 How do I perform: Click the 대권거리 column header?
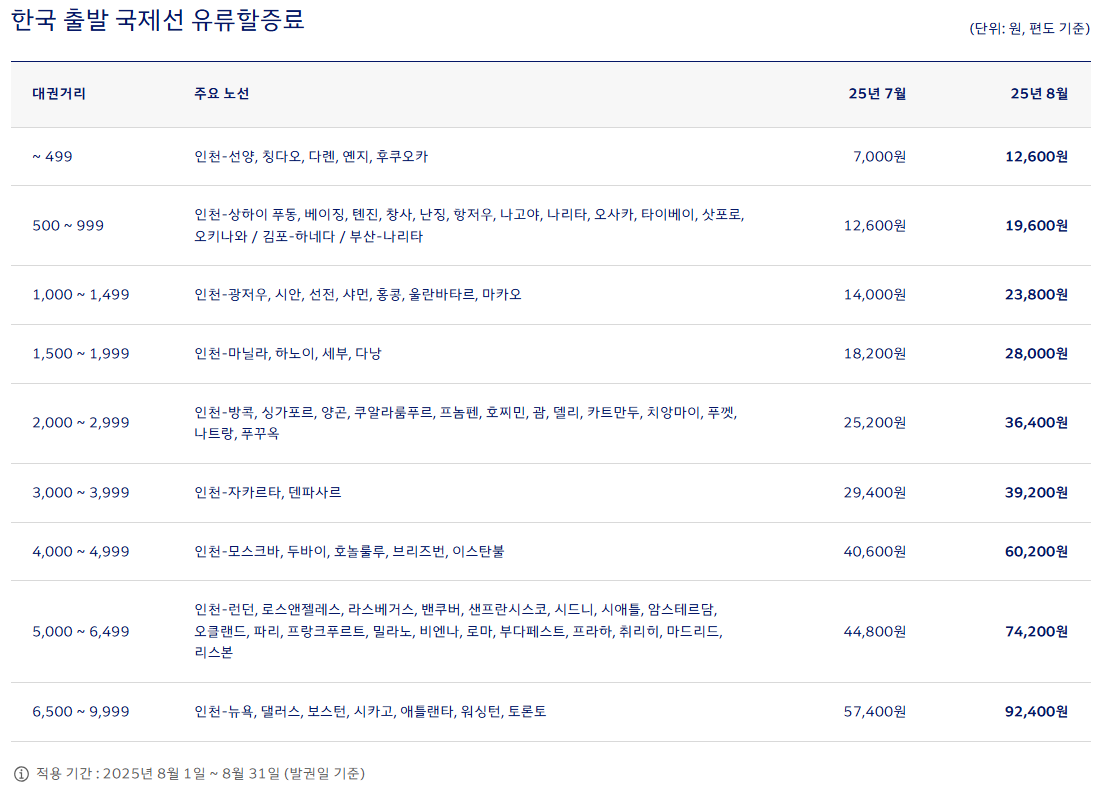click(x=59, y=93)
